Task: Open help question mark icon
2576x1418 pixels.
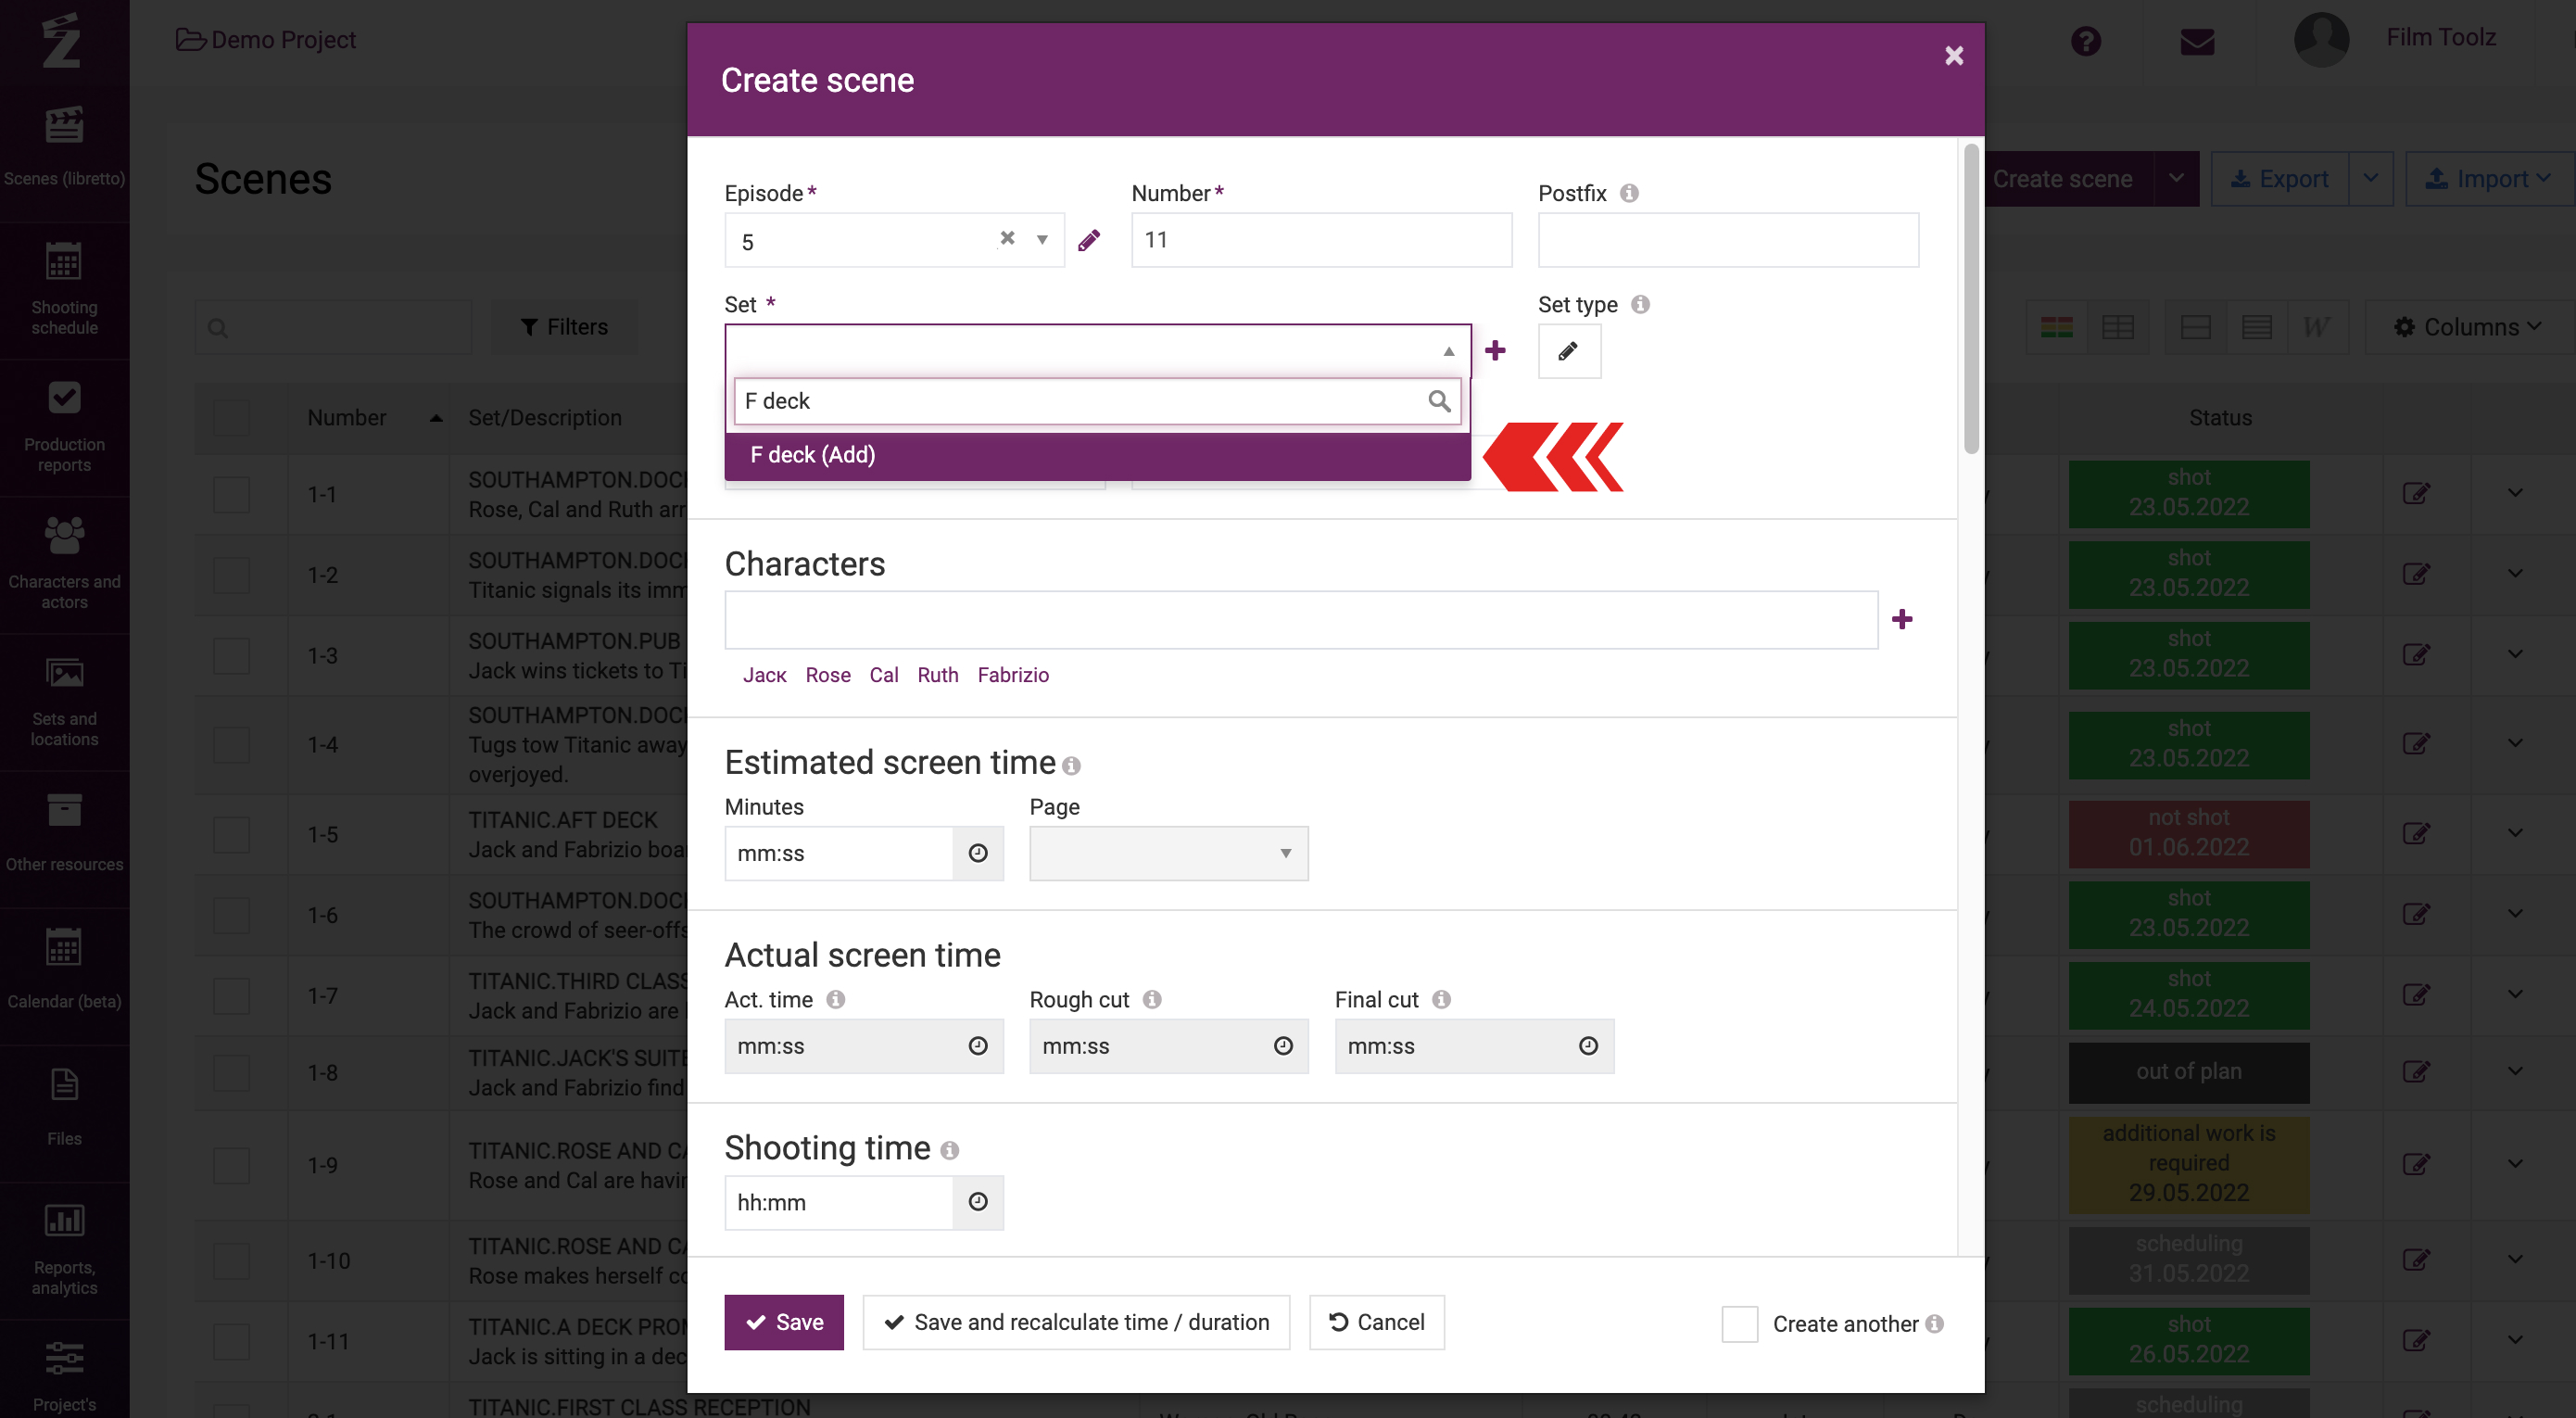Action: tap(2086, 41)
